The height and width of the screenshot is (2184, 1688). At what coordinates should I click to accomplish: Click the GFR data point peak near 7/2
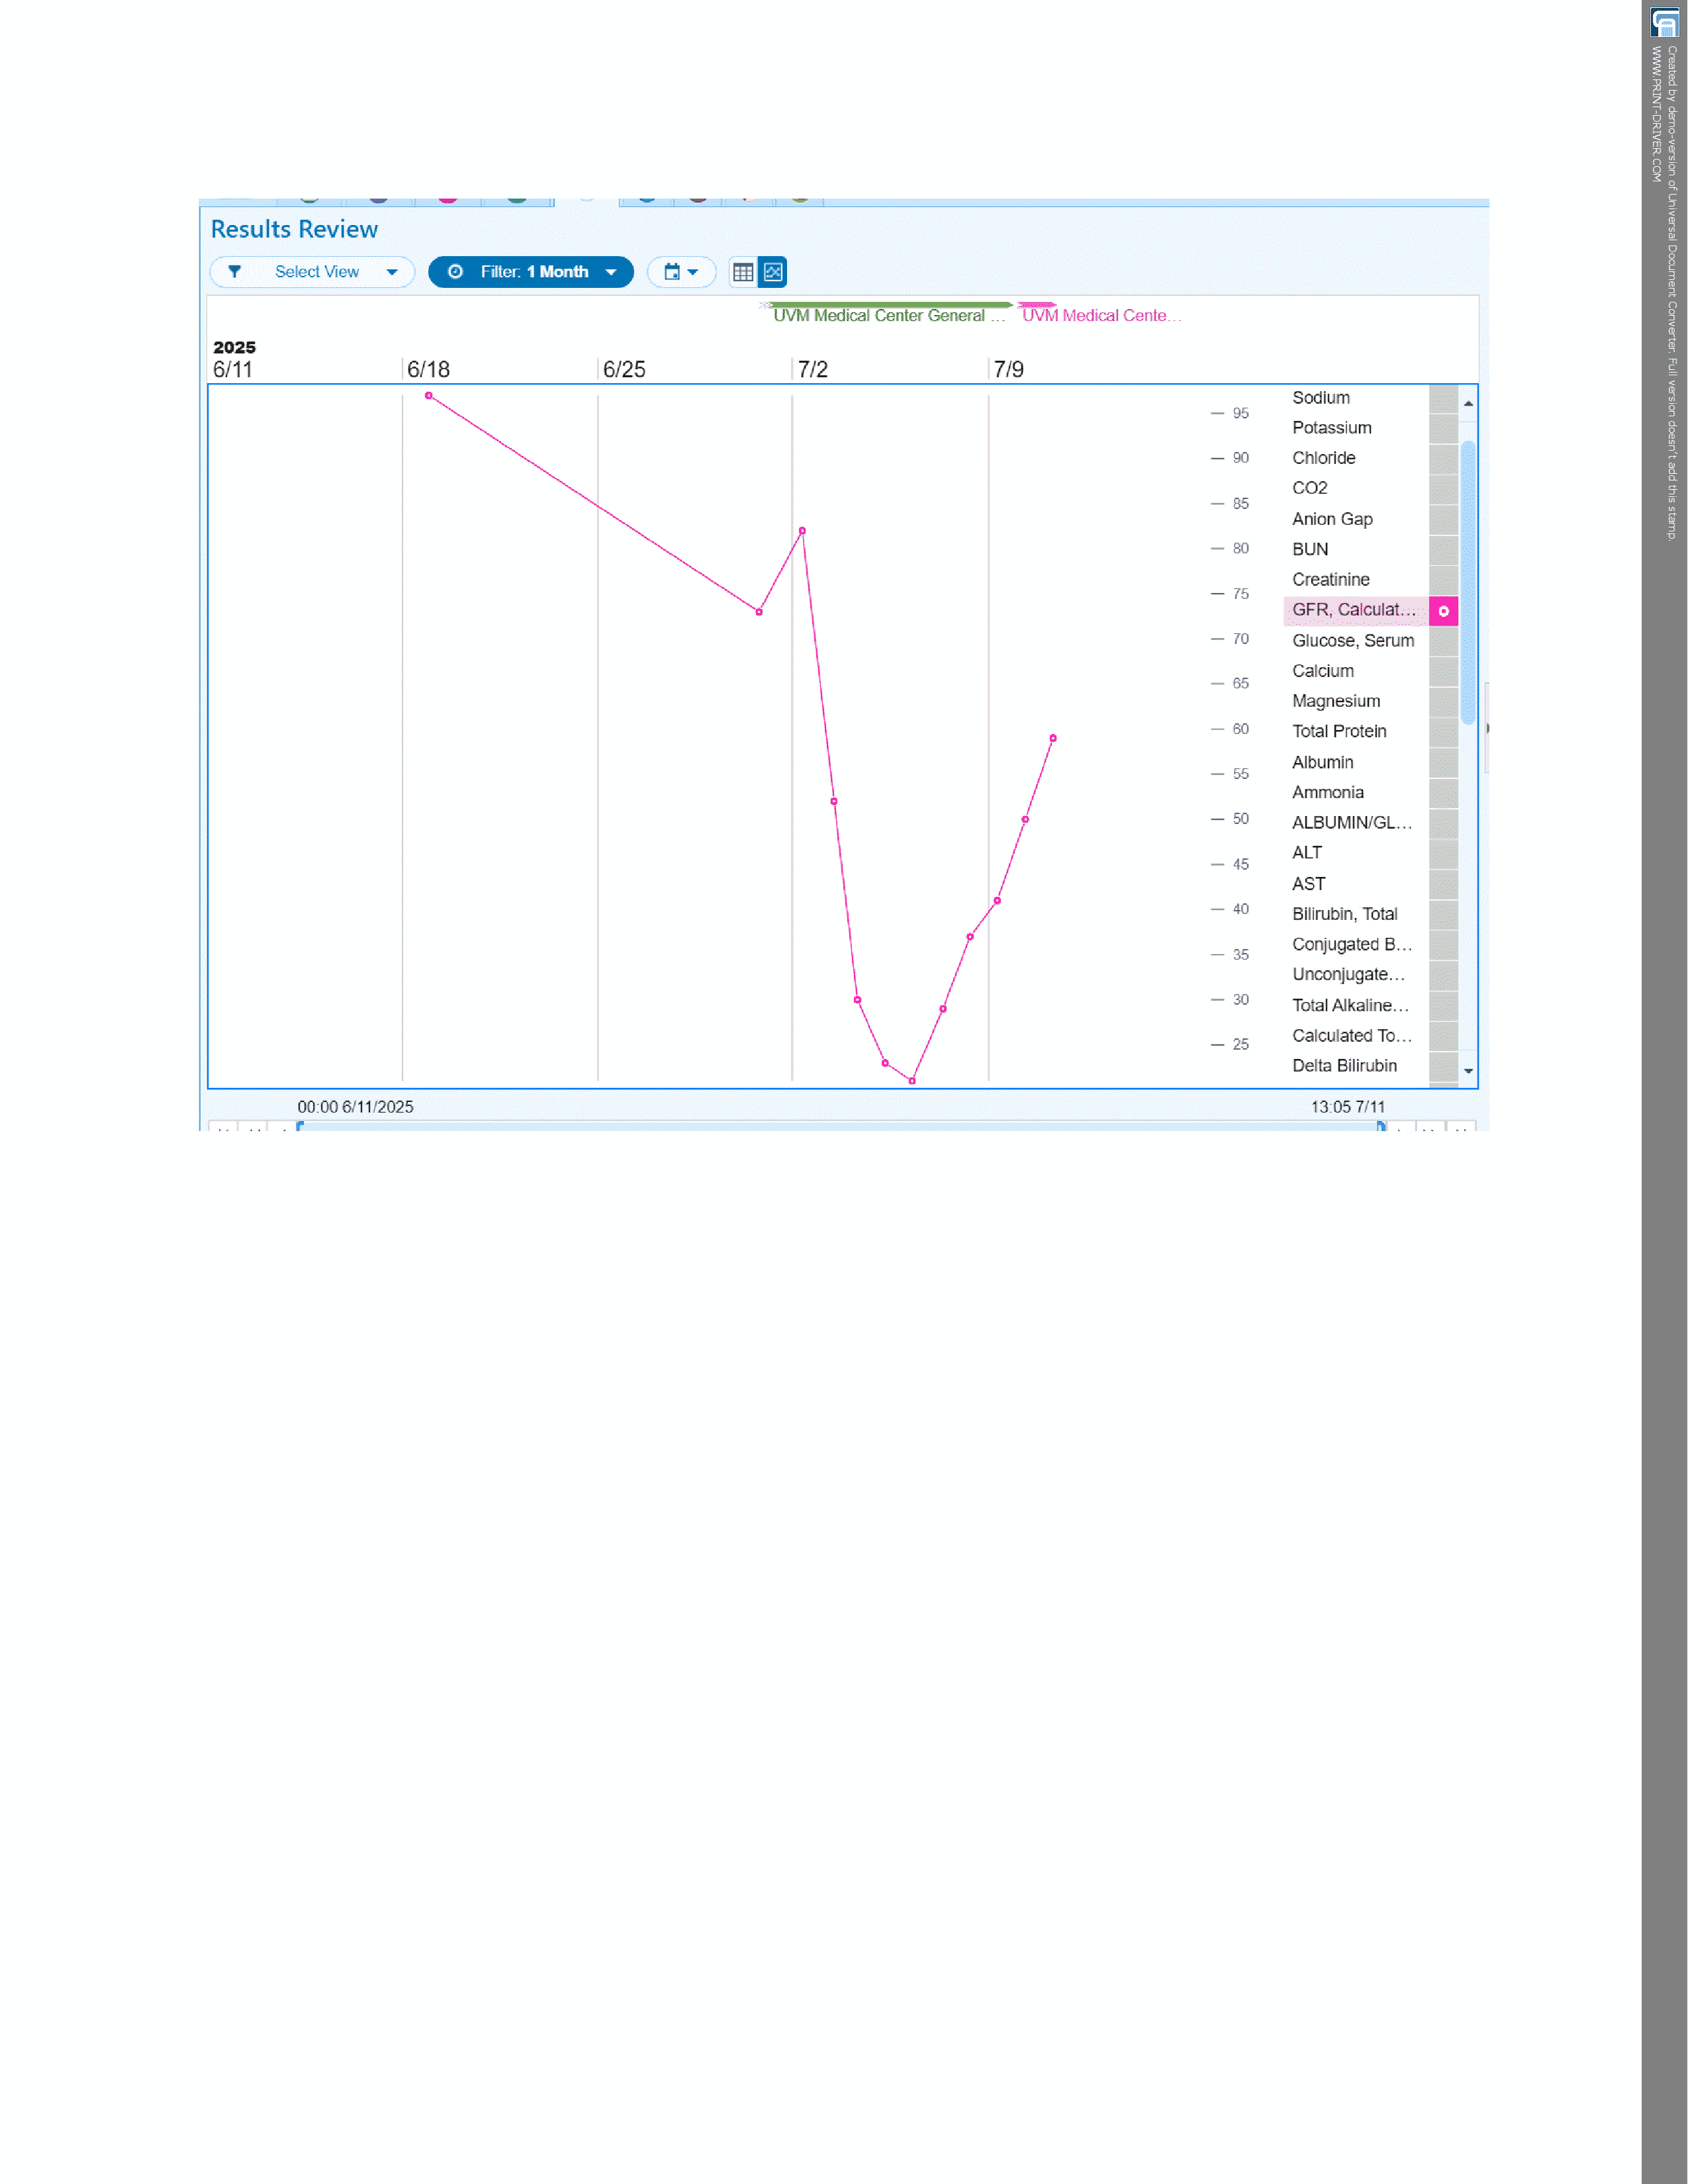802,531
